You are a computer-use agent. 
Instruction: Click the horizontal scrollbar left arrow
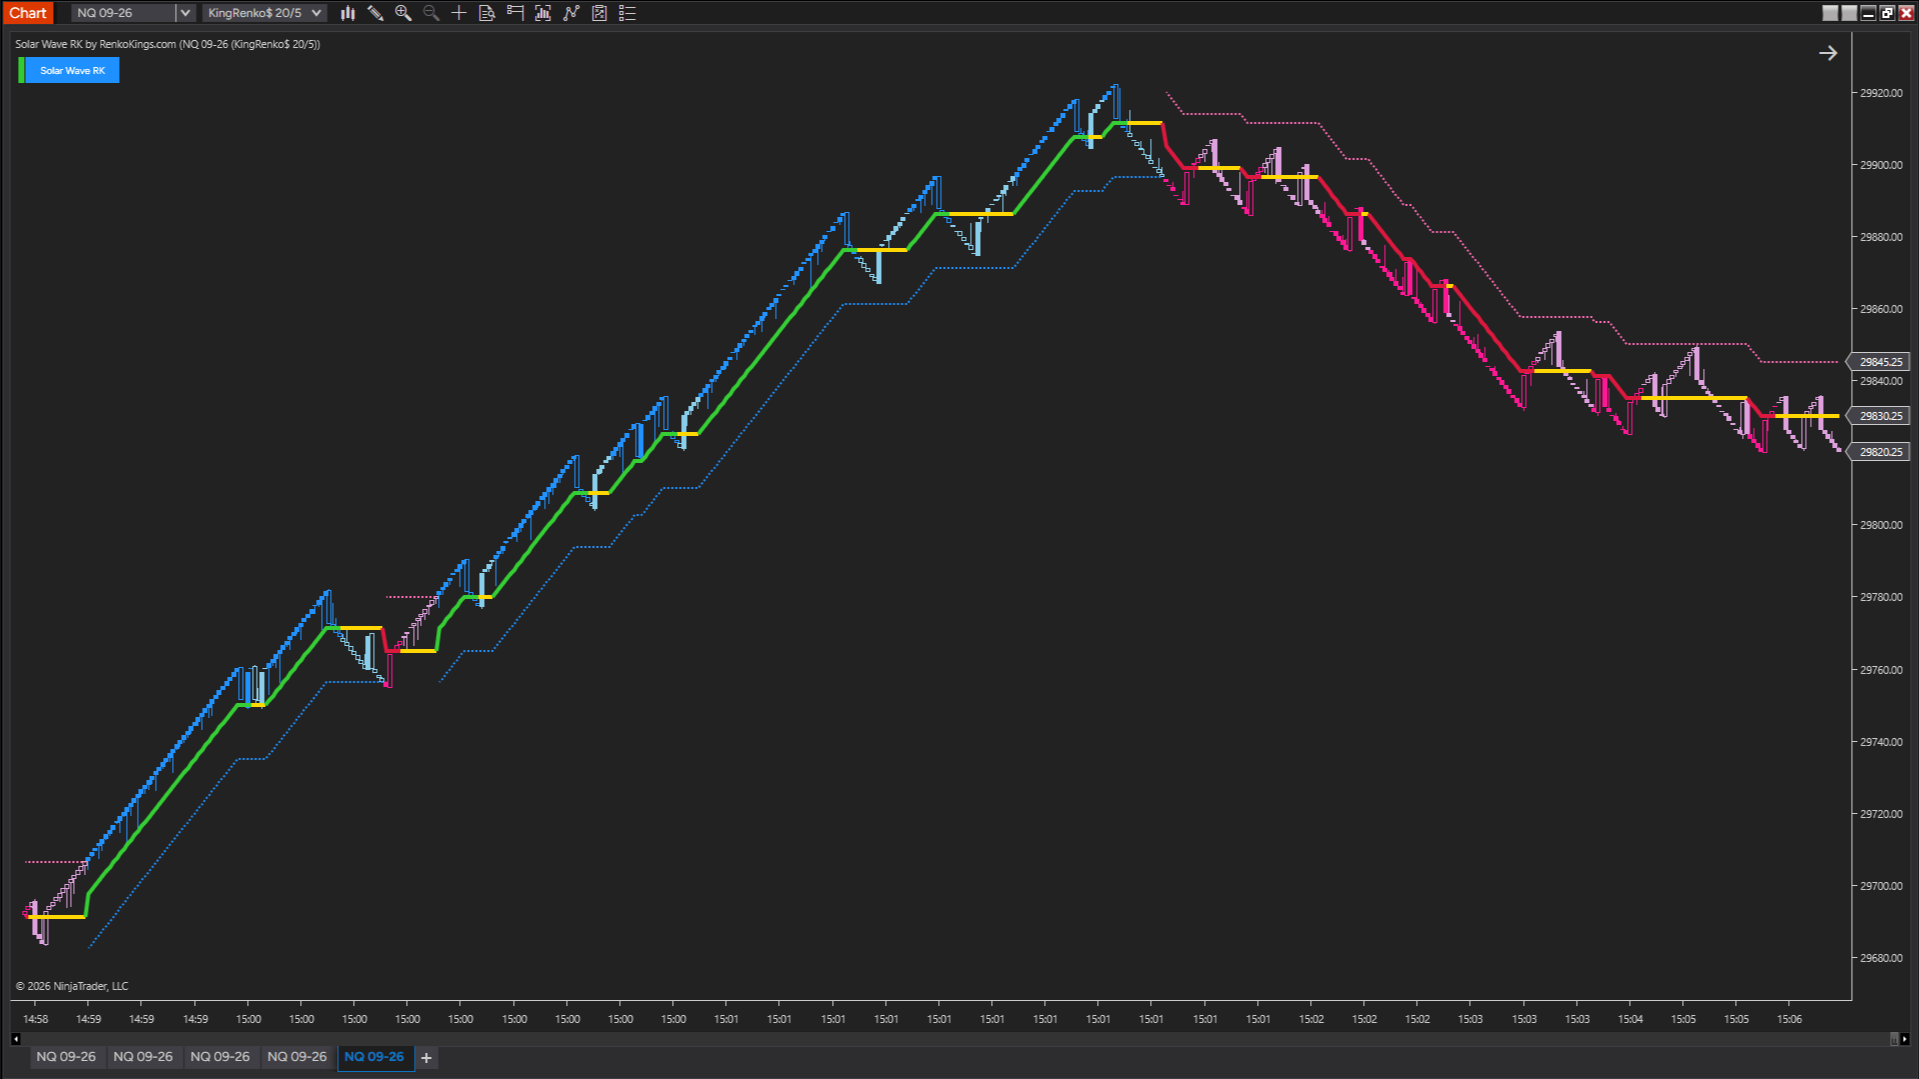pos(16,1039)
